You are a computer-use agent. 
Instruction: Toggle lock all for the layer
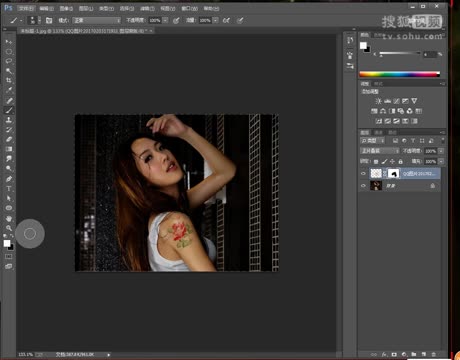coord(401,161)
